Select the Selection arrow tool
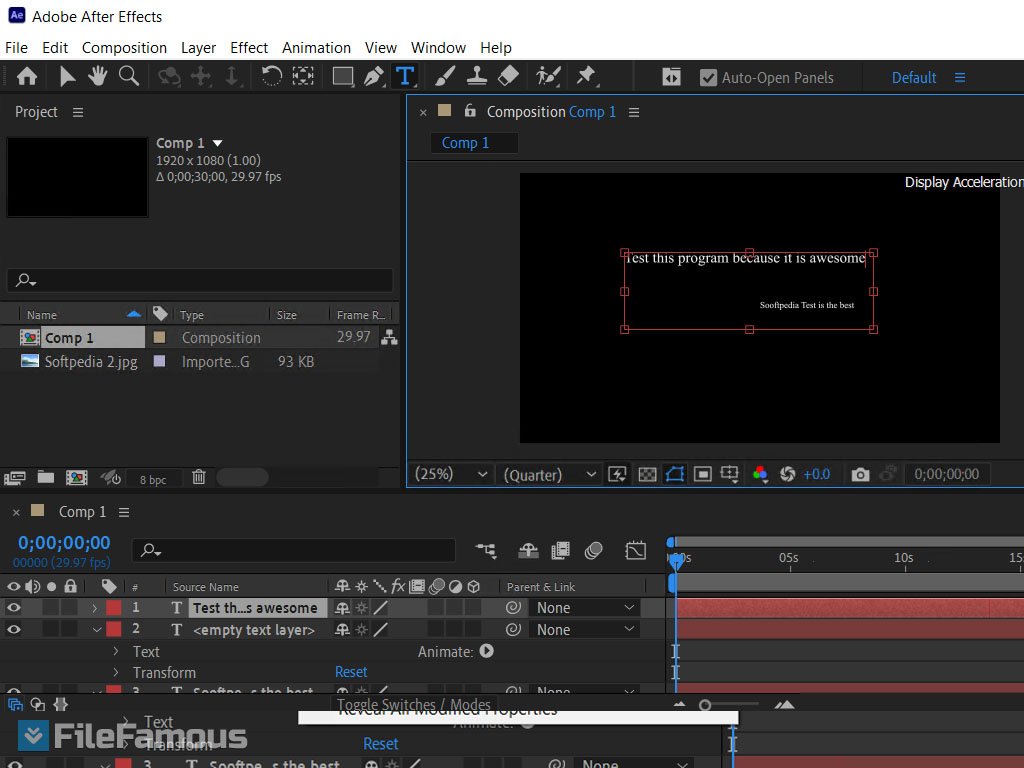Viewport: 1024px width, 768px height. (x=67, y=77)
